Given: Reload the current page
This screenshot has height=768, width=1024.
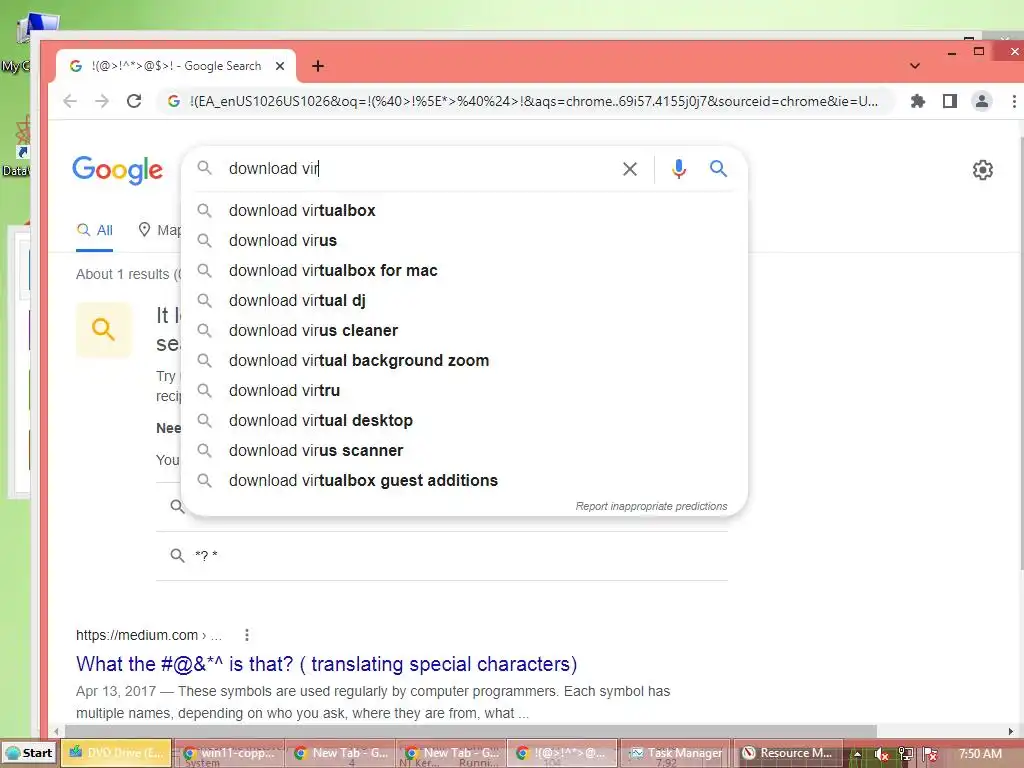Looking at the screenshot, I should [x=134, y=101].
